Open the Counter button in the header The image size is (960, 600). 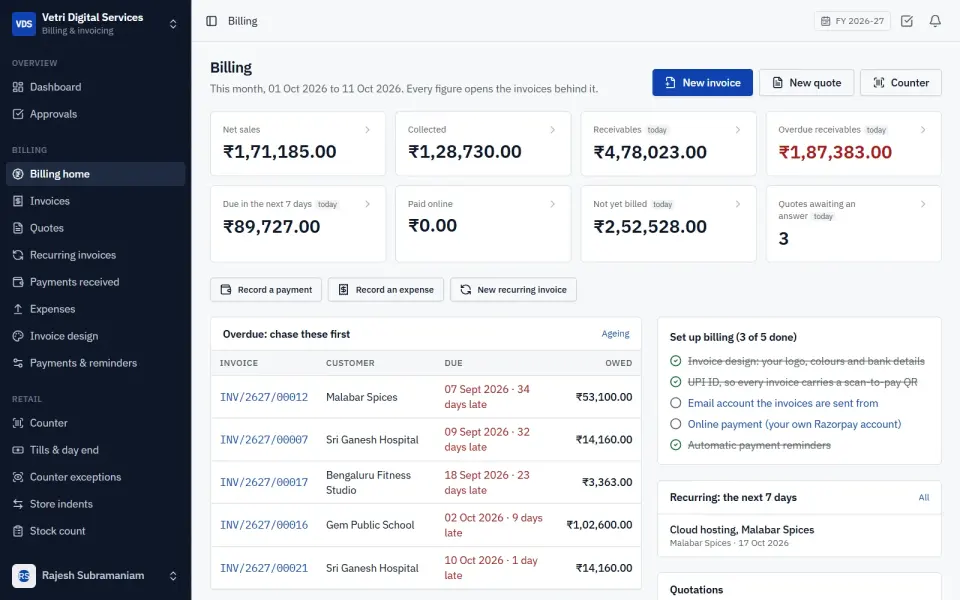[901, 83]
